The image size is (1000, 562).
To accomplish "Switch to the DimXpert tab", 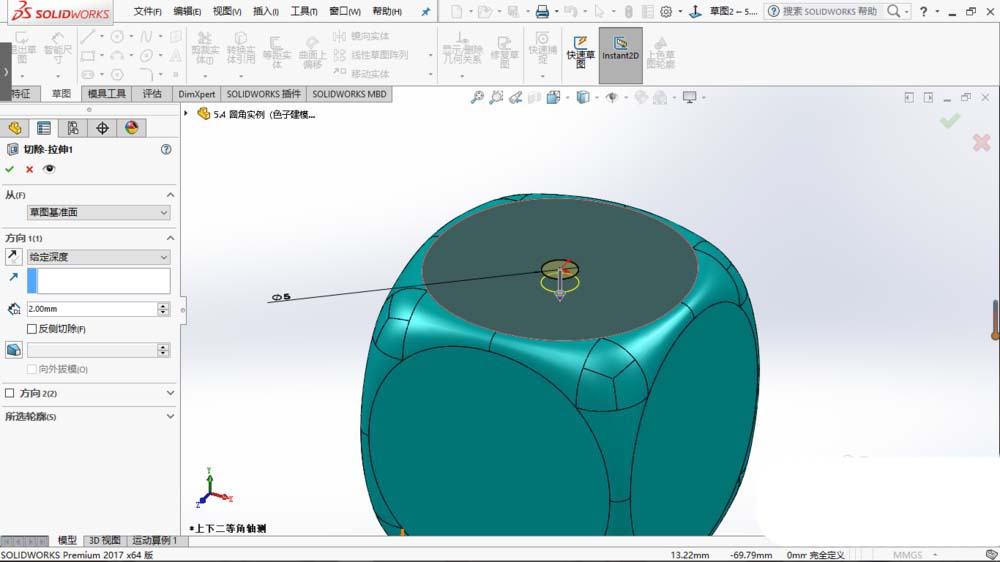I will [x=196, y=94].
